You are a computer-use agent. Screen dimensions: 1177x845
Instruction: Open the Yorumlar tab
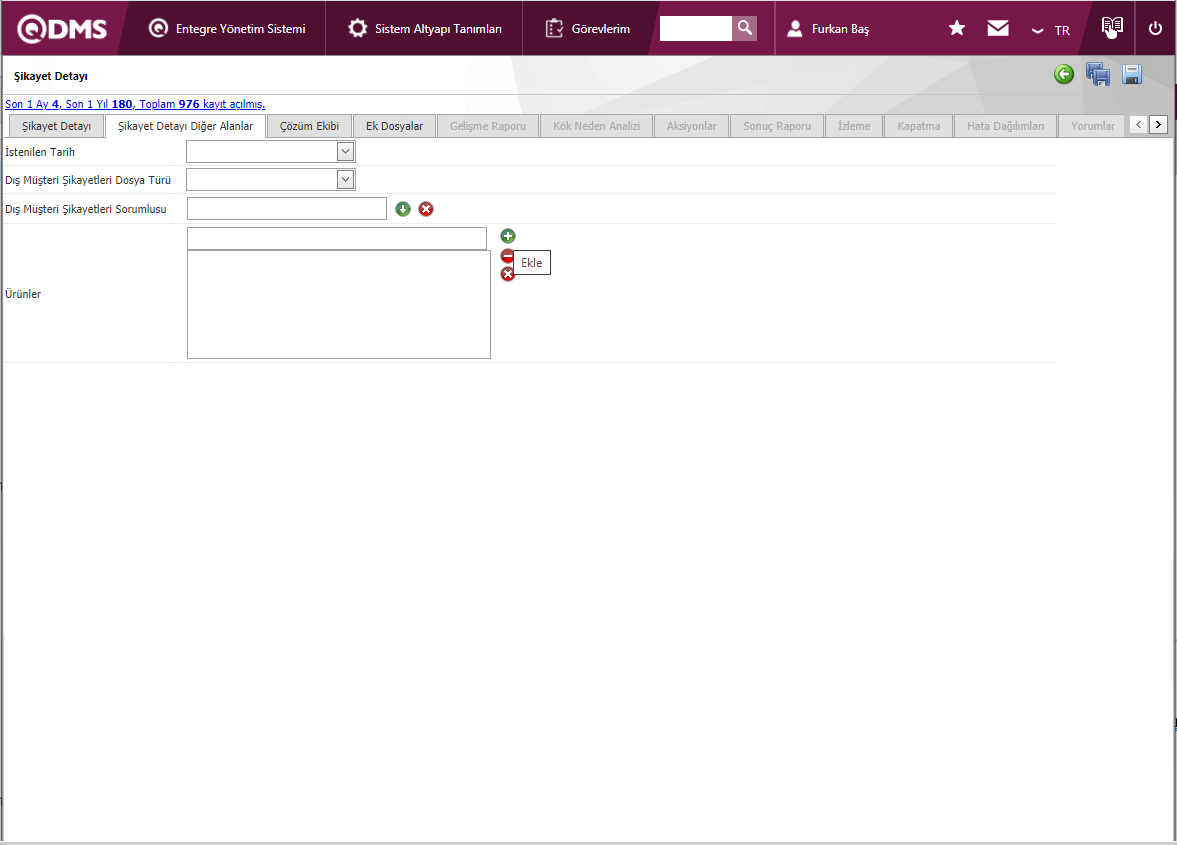(1092, 126)
